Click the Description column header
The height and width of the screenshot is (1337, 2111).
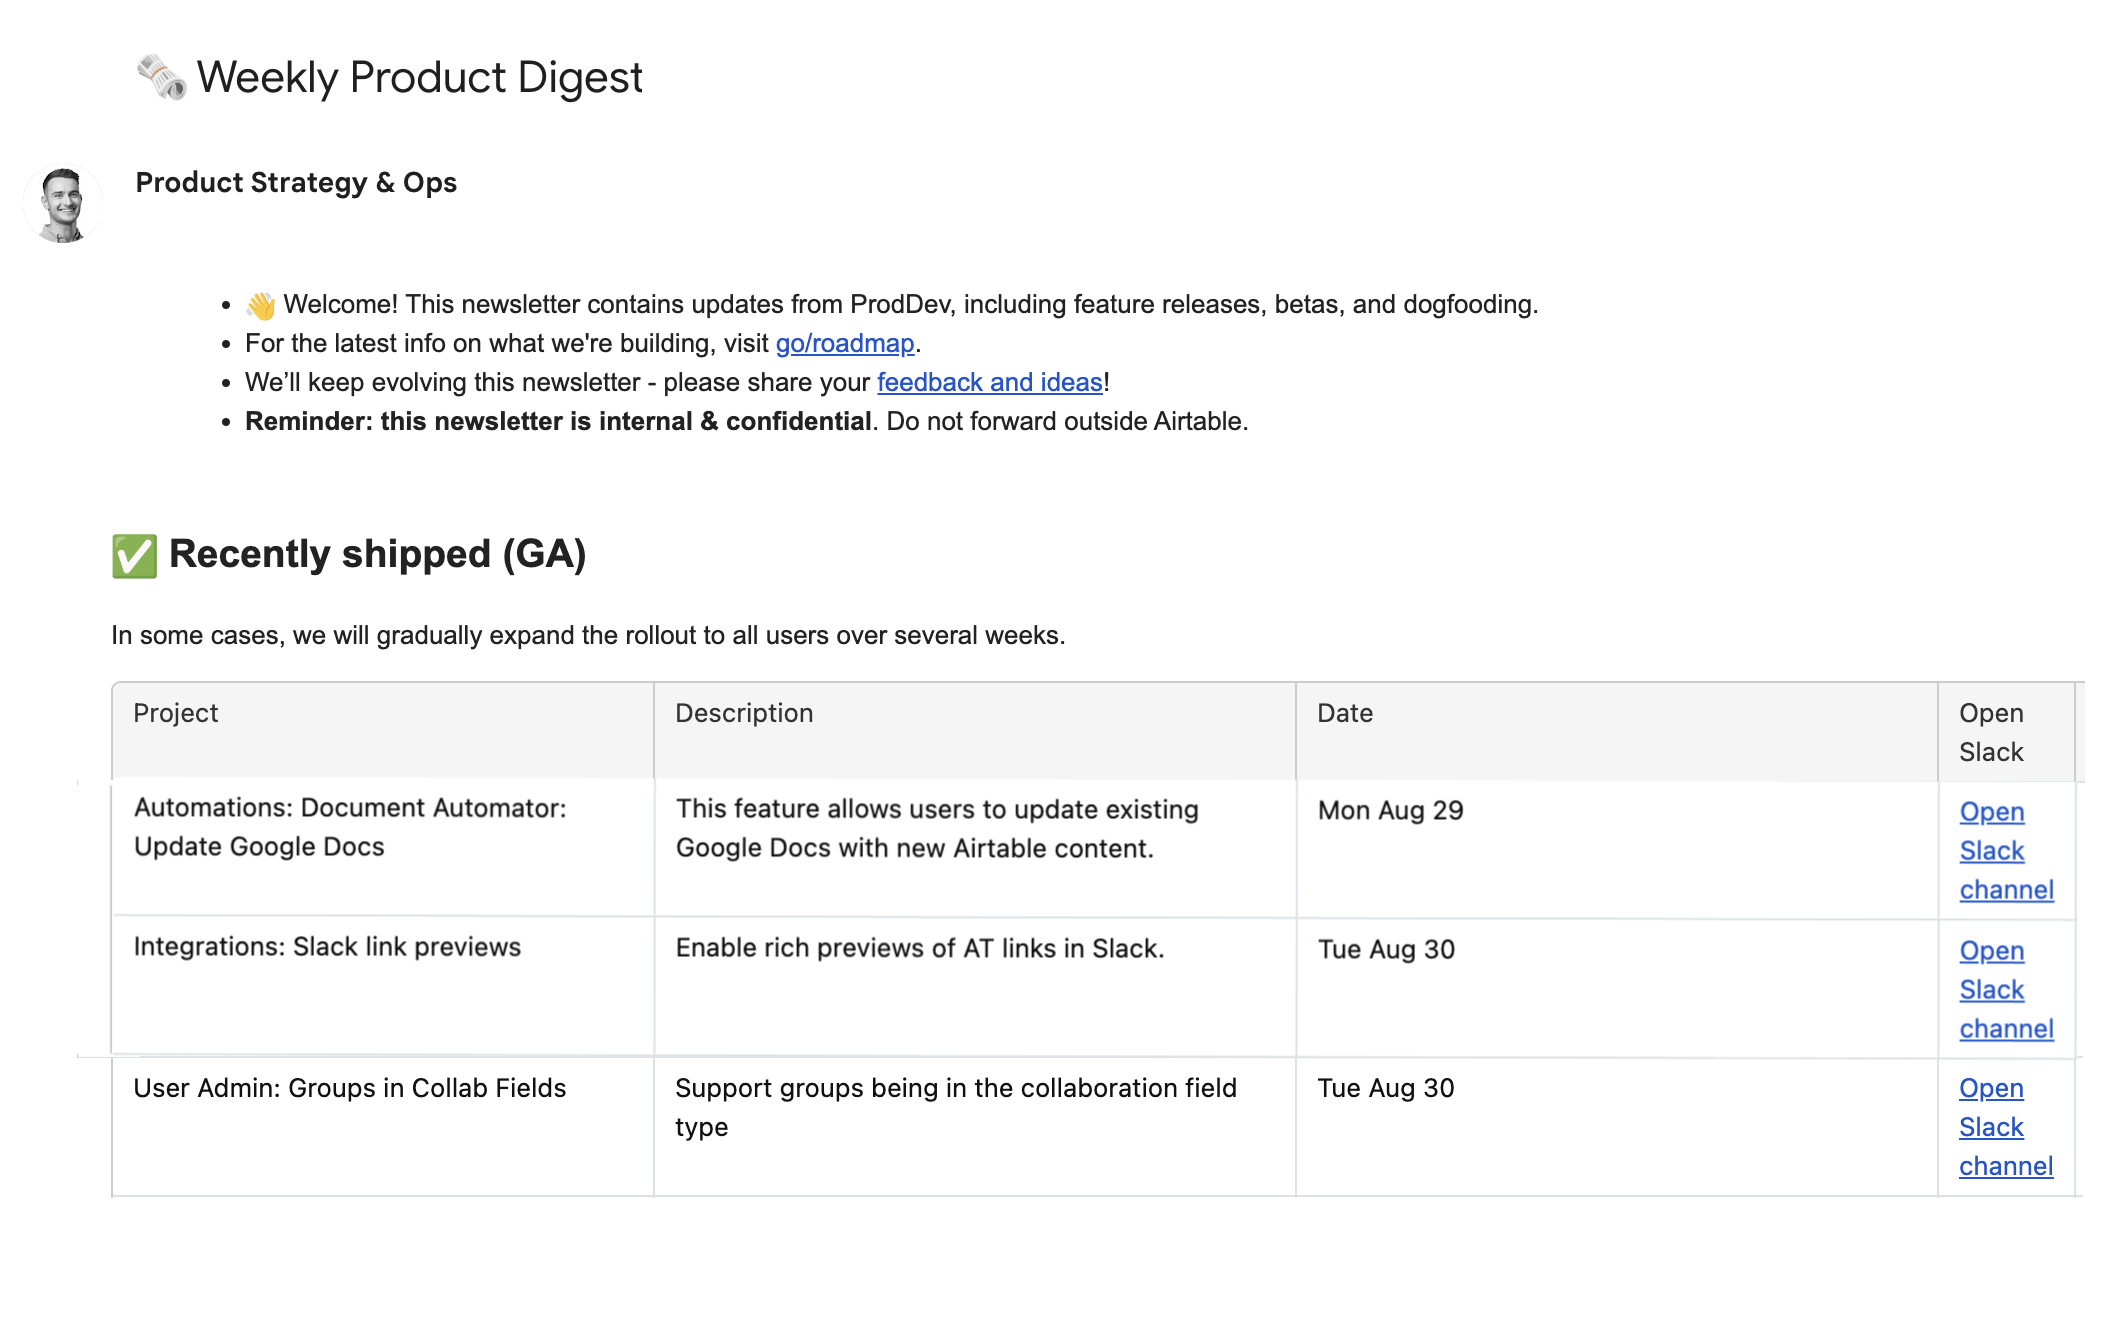[x=744, y=714]
